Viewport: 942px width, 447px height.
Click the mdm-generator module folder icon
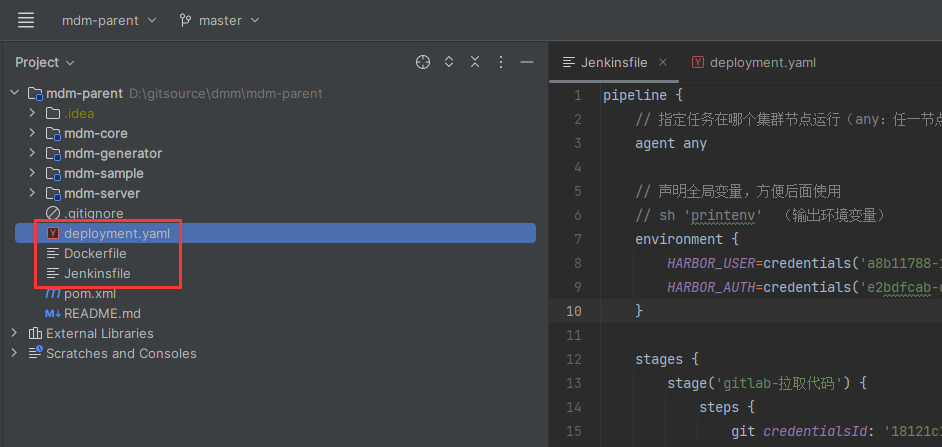(x=53, y=153)
